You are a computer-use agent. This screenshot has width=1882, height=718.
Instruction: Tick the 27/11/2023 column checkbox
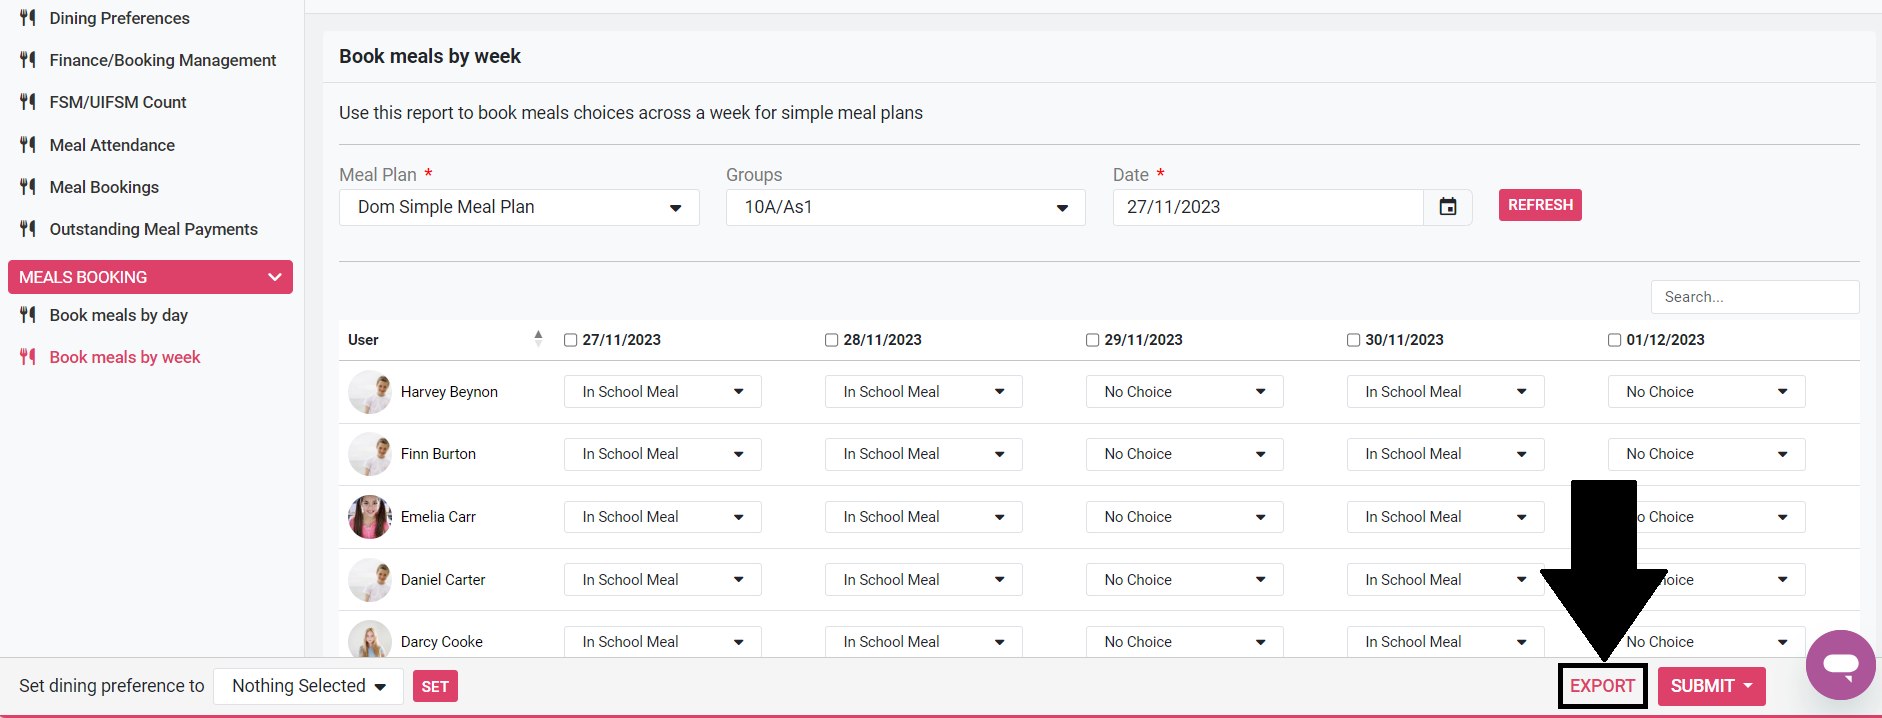click(x=571, y=340)
